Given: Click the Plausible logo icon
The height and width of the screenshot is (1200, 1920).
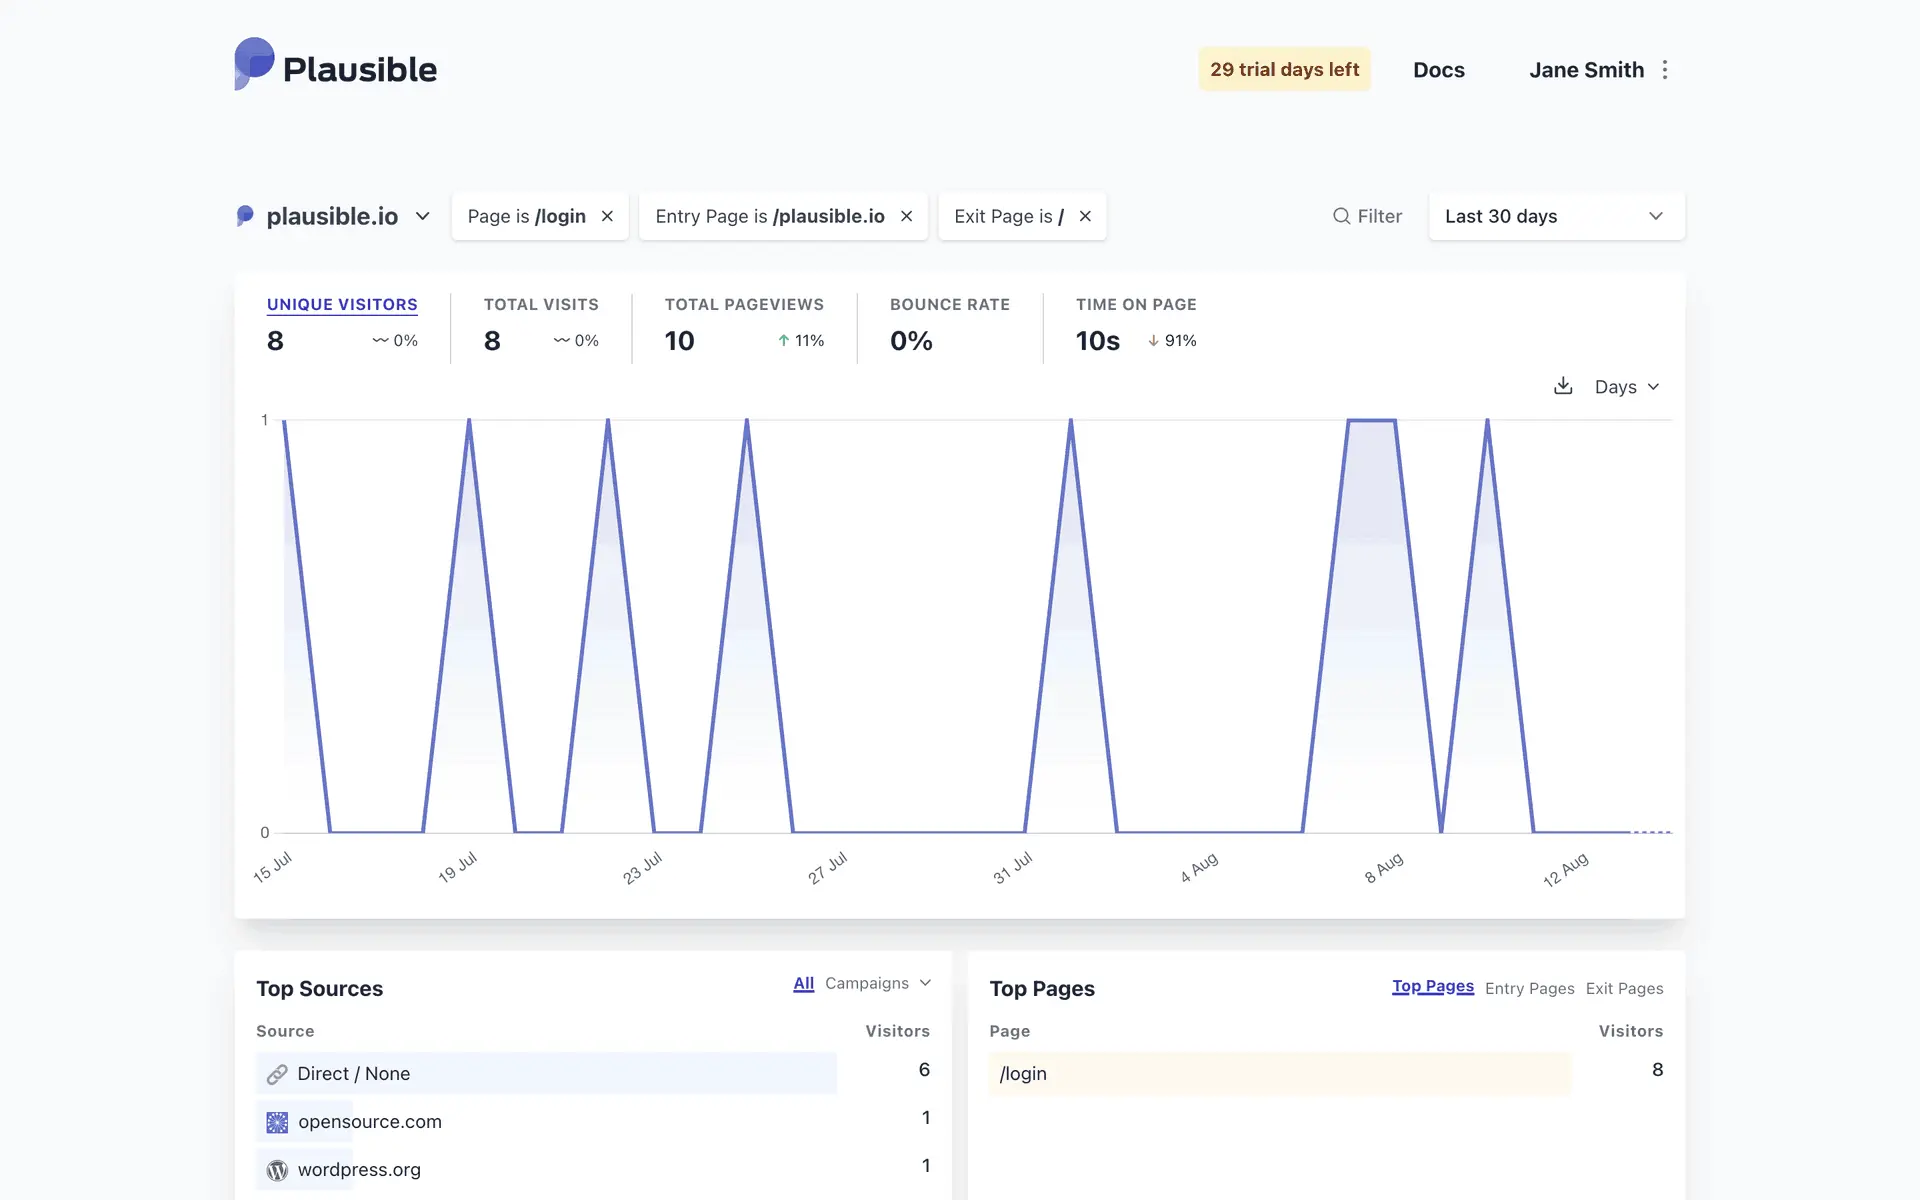Looking at the screenshot, I should pyautogui.click(x=254, y=64).
